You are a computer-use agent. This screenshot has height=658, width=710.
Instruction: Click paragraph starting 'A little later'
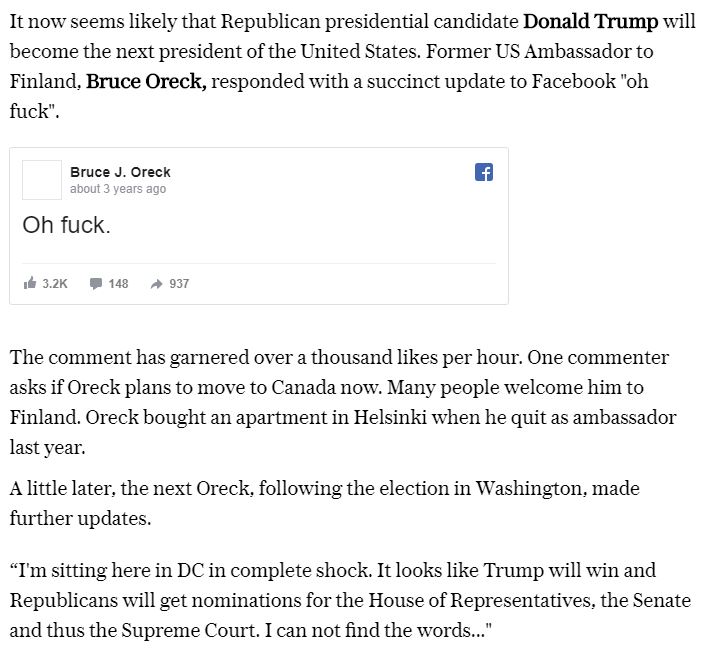[325, 503]
